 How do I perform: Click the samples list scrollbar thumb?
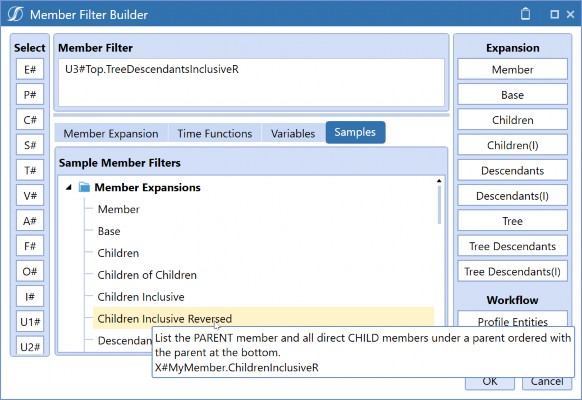pos(439,205)
